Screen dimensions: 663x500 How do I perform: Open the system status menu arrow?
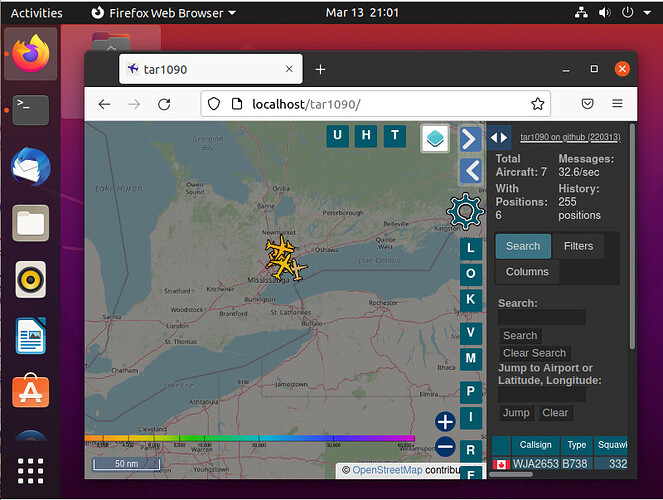[647, 13]
